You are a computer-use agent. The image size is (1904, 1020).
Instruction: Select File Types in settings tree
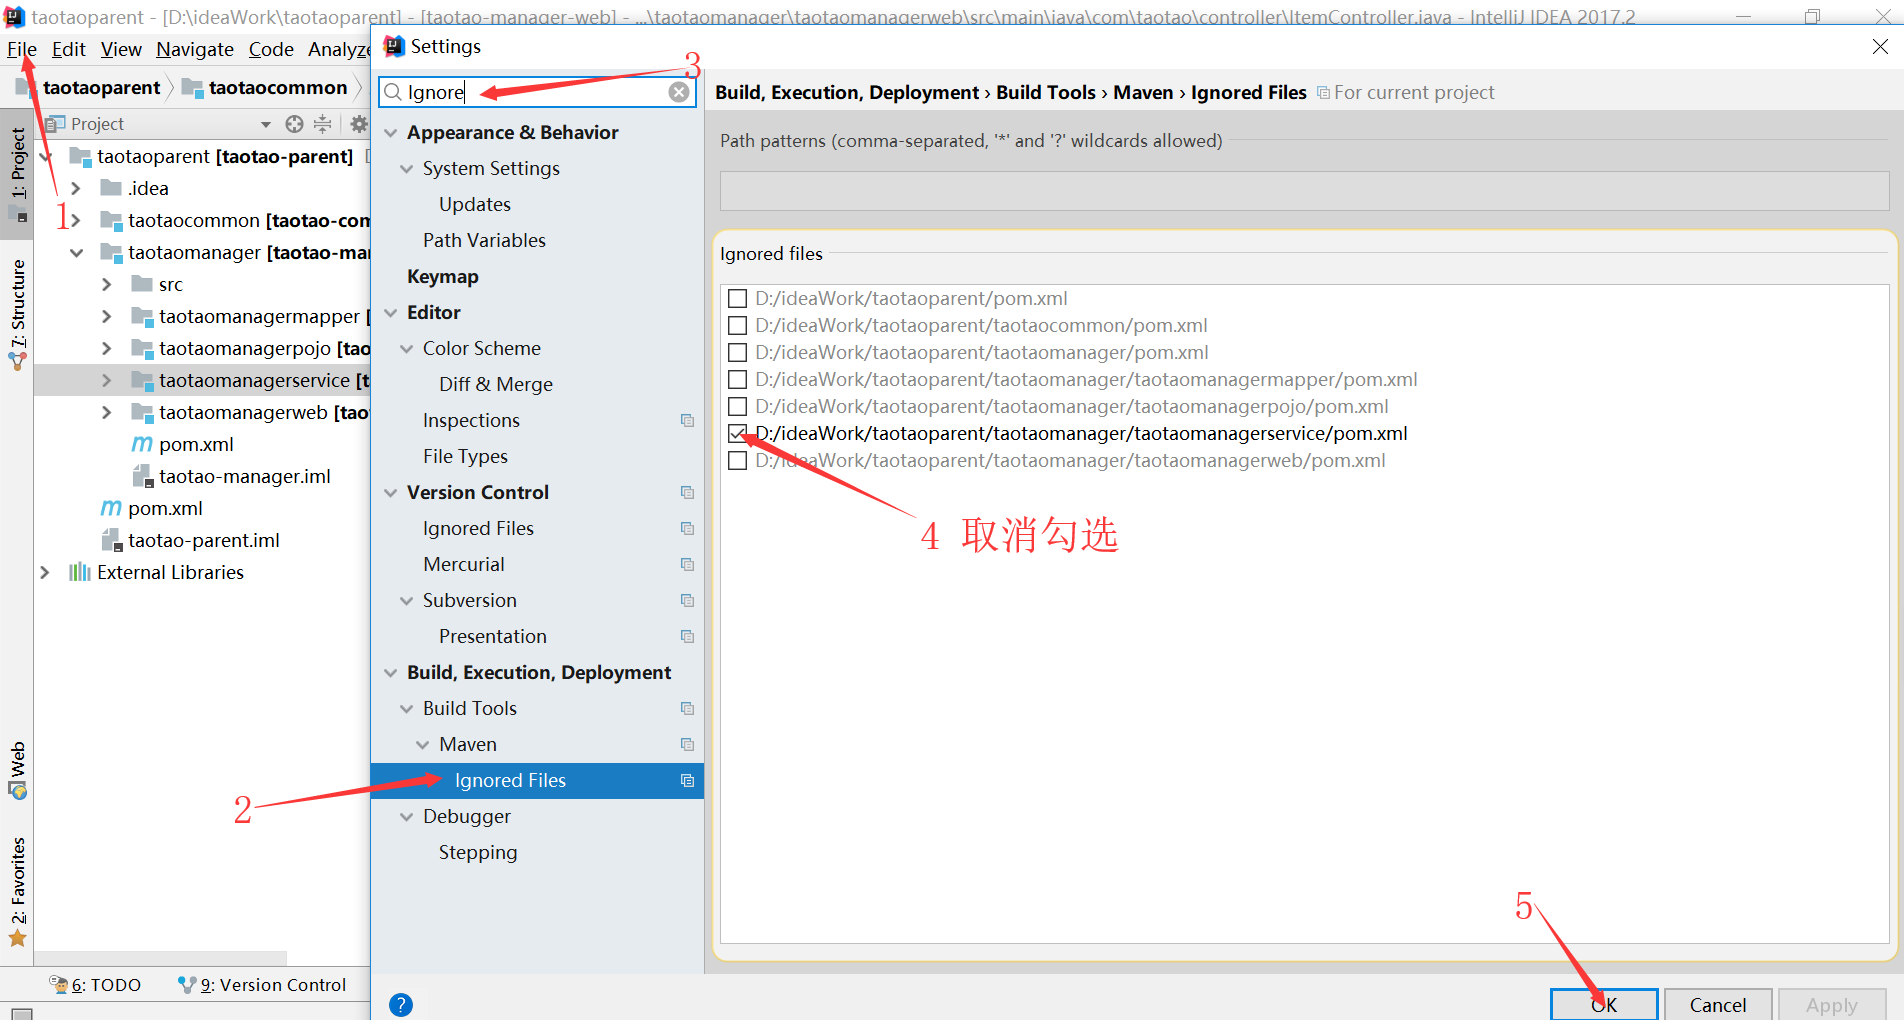click(465, 456)
